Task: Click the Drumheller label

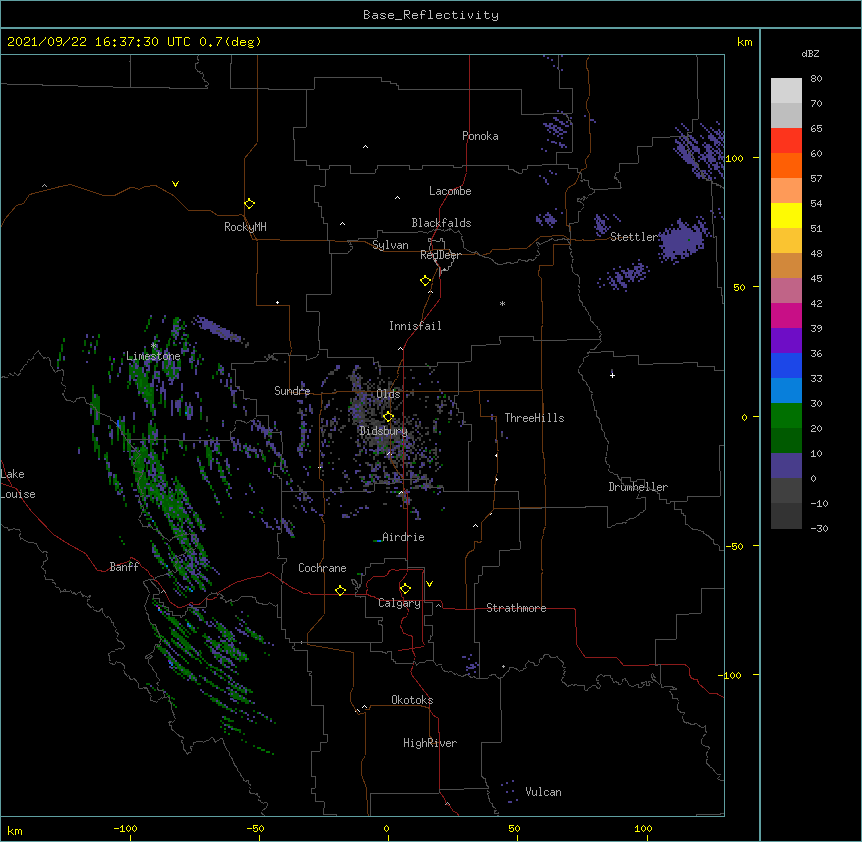Action: point(638,487)
